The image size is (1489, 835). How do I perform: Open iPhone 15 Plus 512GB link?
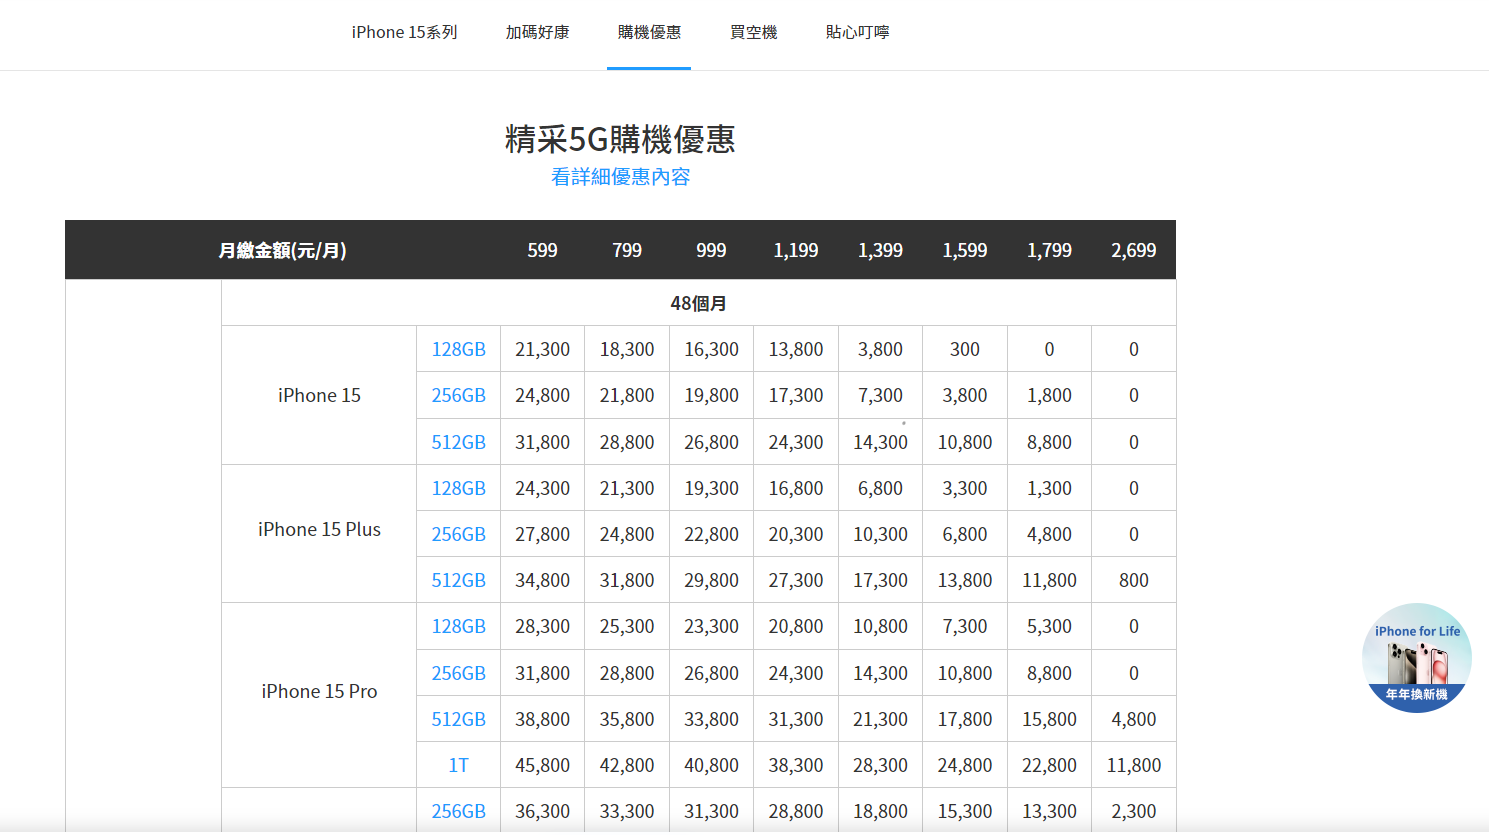pyautogui.click(x=458, y=580)
